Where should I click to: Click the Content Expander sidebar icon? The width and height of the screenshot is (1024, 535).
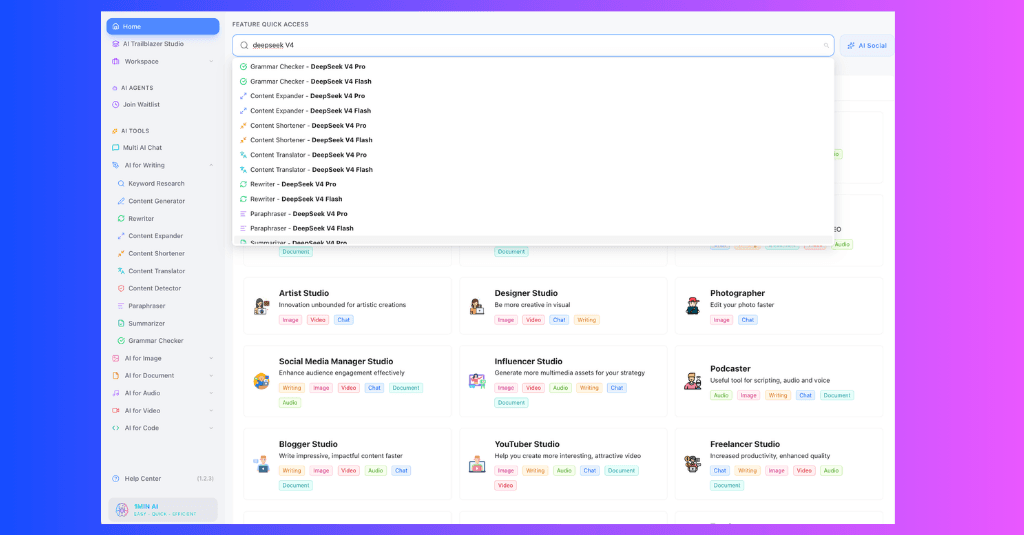pos(121,236)
